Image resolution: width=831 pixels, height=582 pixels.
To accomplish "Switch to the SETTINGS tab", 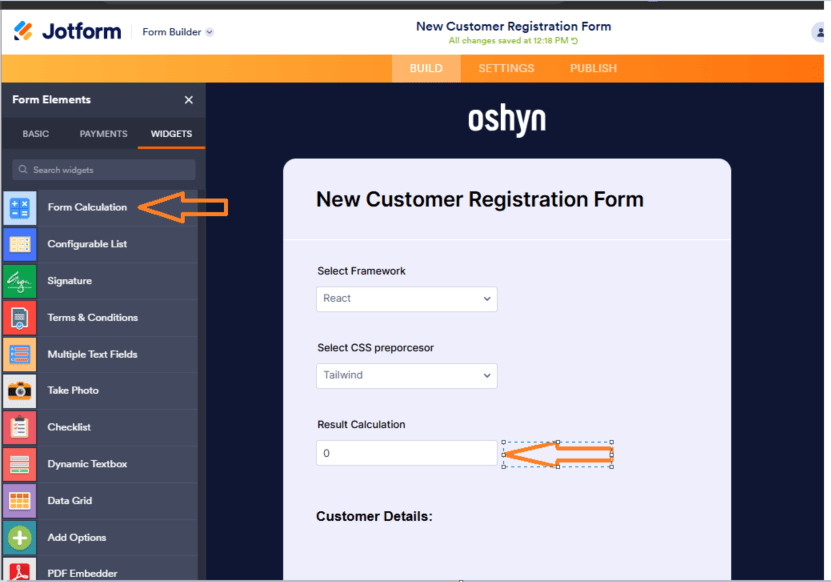I will (x=506, y=68).
